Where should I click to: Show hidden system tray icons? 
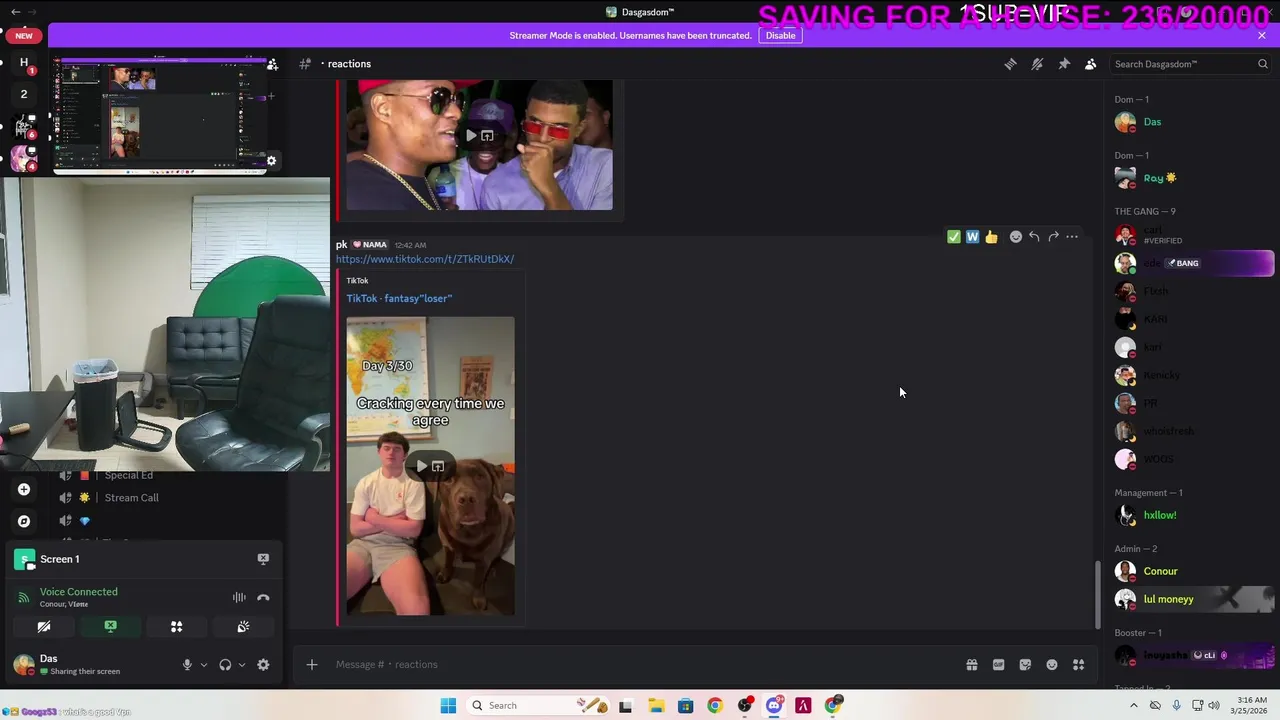[1133, 705]
